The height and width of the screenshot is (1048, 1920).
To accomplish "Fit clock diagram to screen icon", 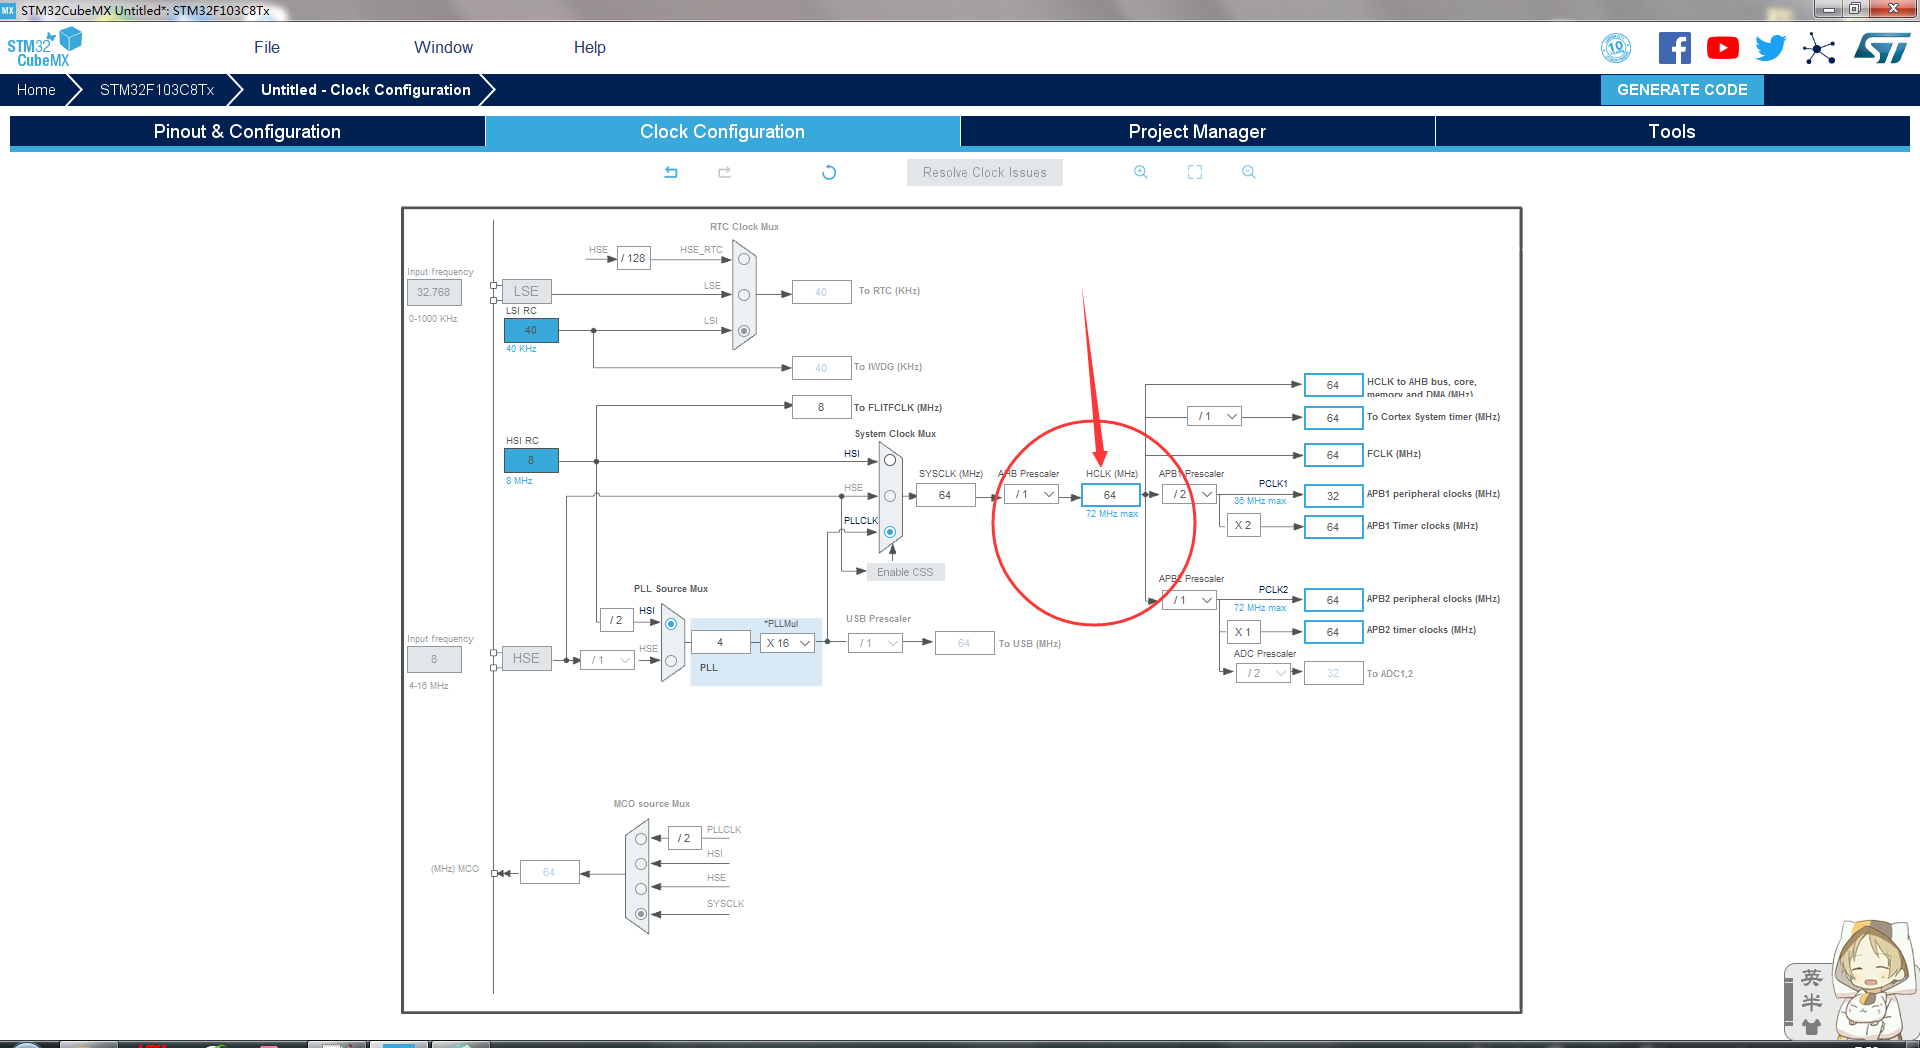I will click(x=1195, y=172).
